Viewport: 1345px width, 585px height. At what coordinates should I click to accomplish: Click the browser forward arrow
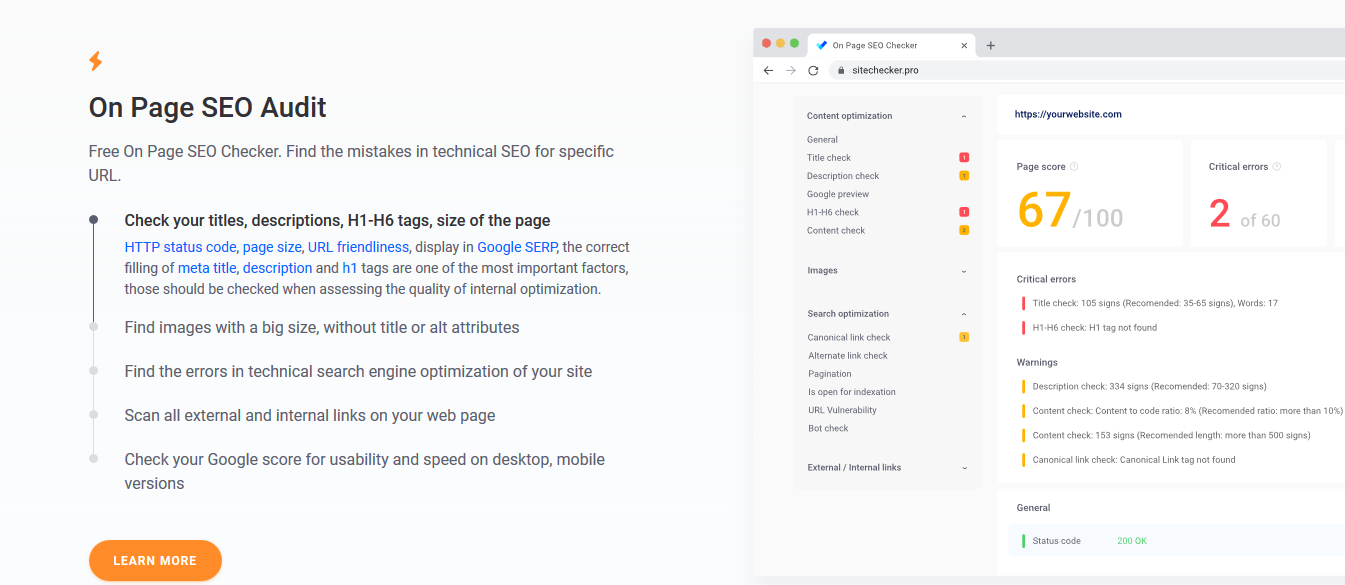click(791, 70)
